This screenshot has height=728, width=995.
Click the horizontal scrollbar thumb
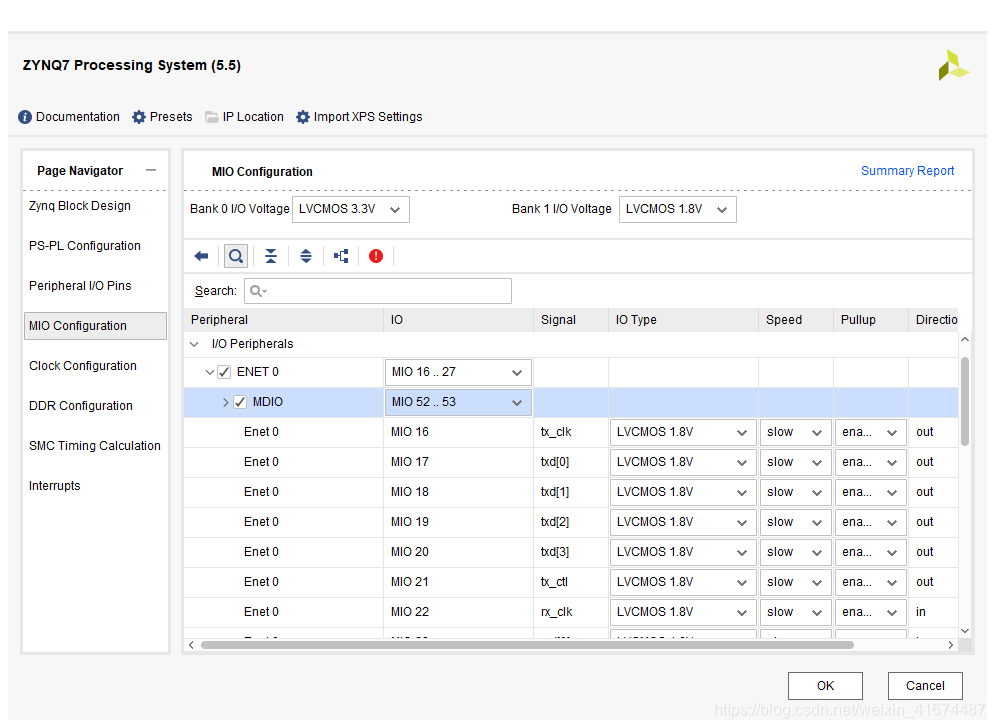(x=527, y=645)
